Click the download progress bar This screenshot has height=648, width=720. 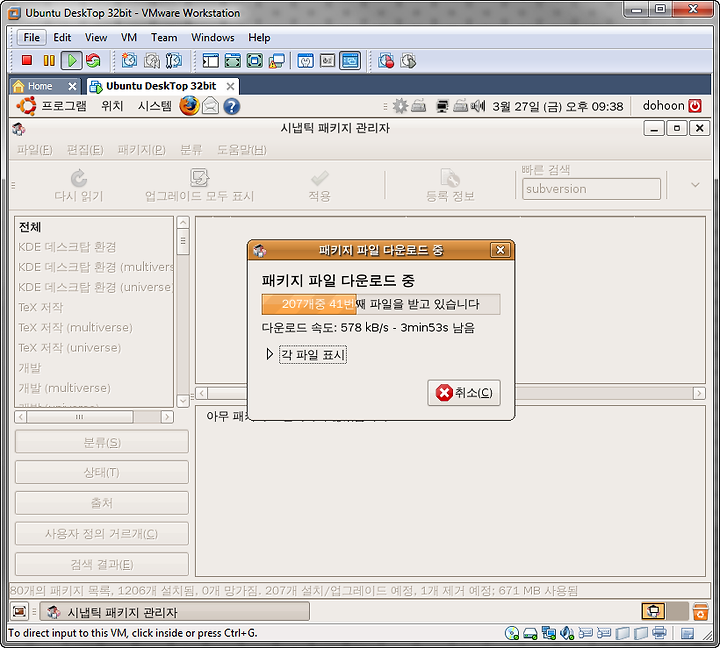[381, 304]
